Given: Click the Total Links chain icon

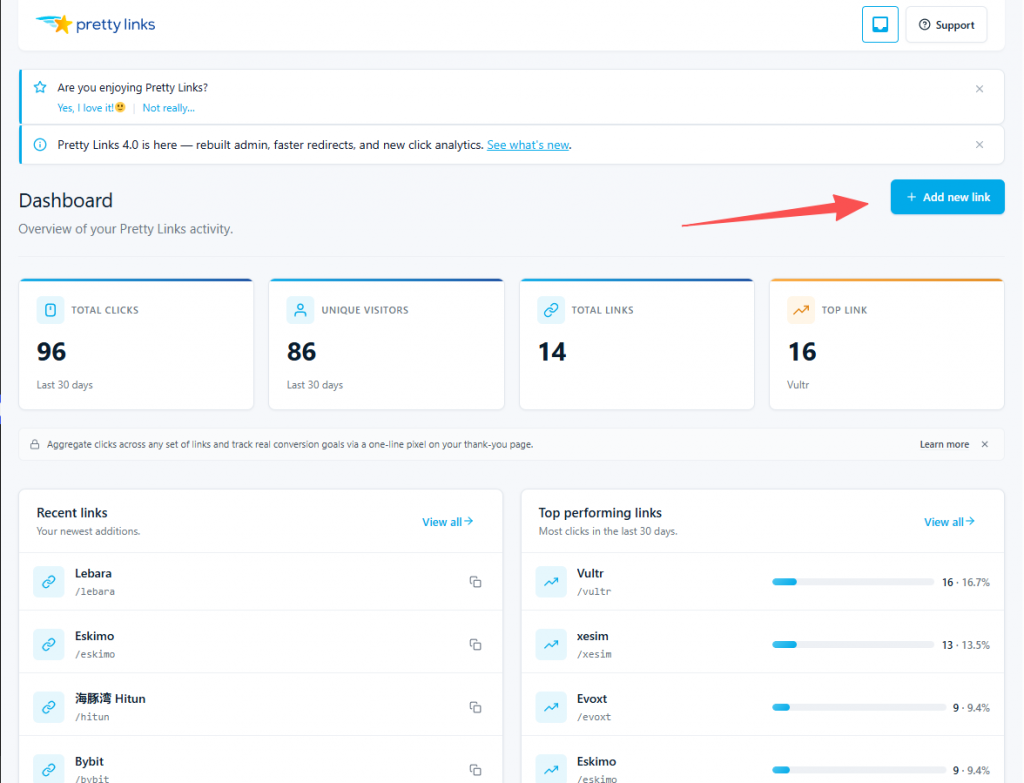Looking at the screenshot, I should click(x=551, y=310).
